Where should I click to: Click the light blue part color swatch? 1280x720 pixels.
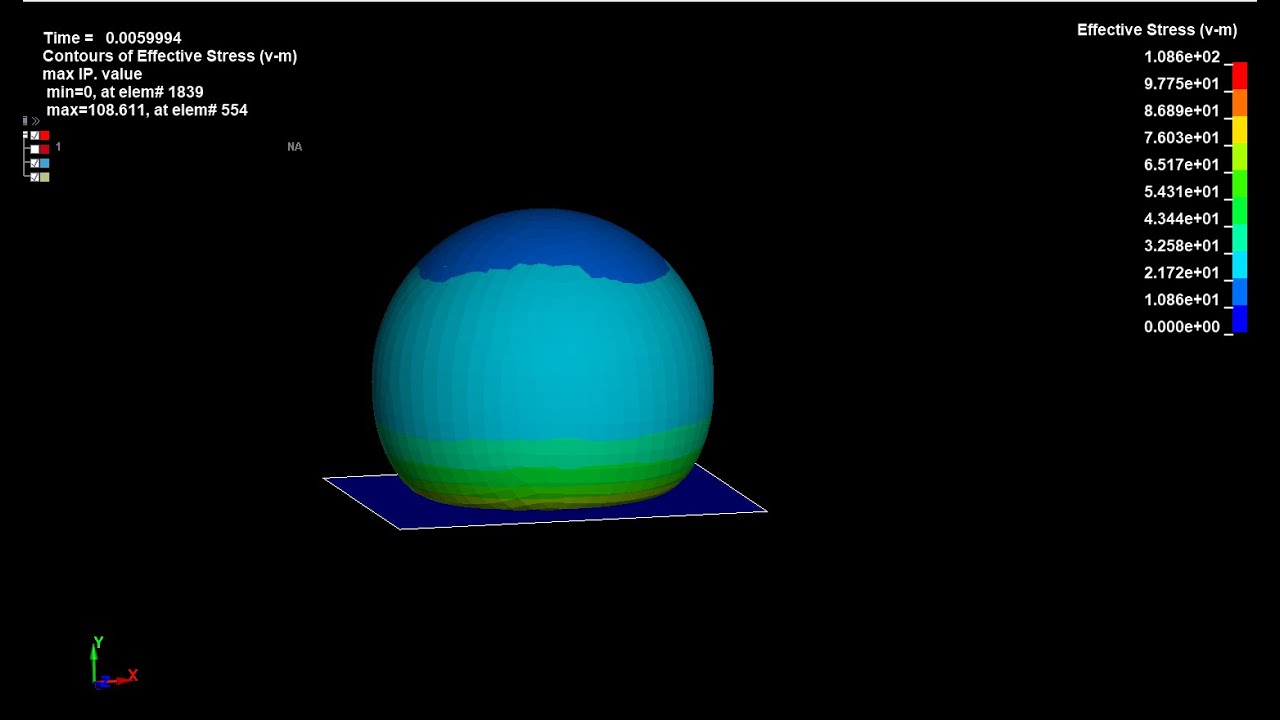pyautogui.click(x=44, y=163)
